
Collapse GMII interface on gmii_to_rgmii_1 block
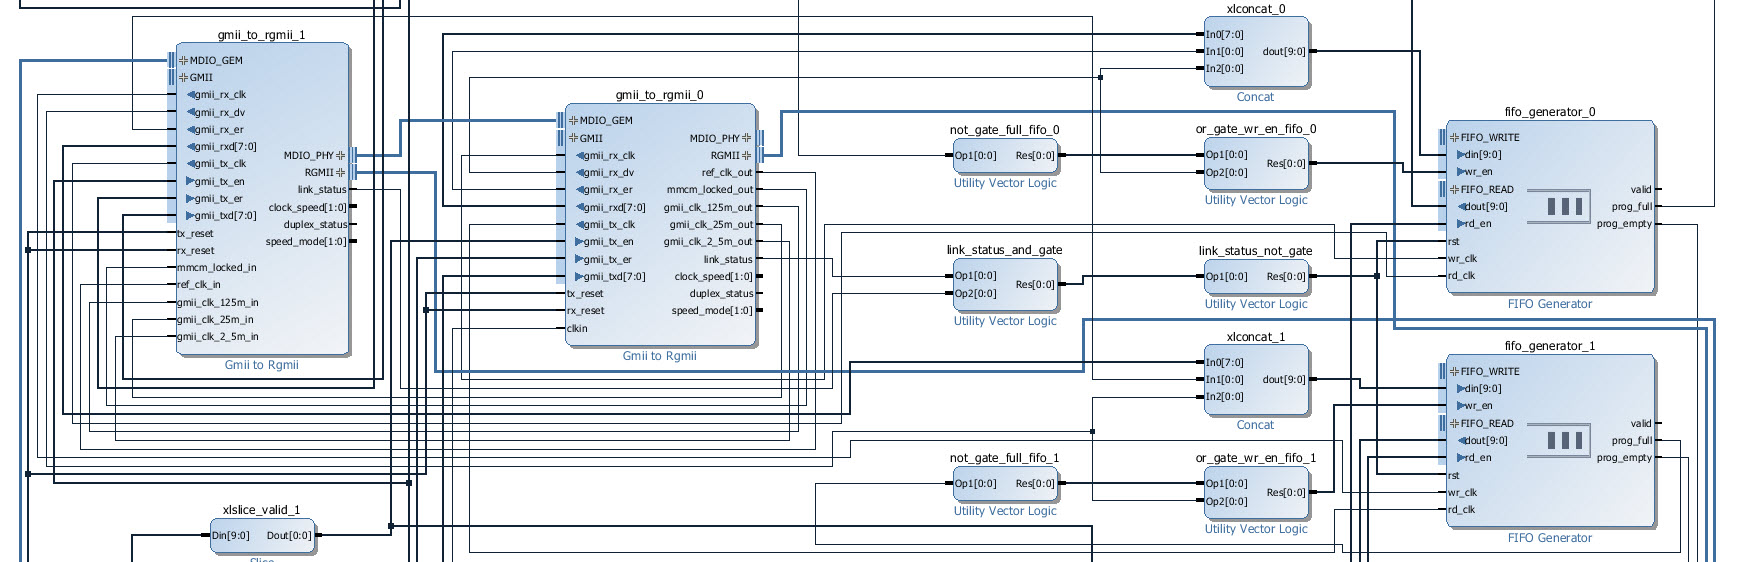coord(183,77)
